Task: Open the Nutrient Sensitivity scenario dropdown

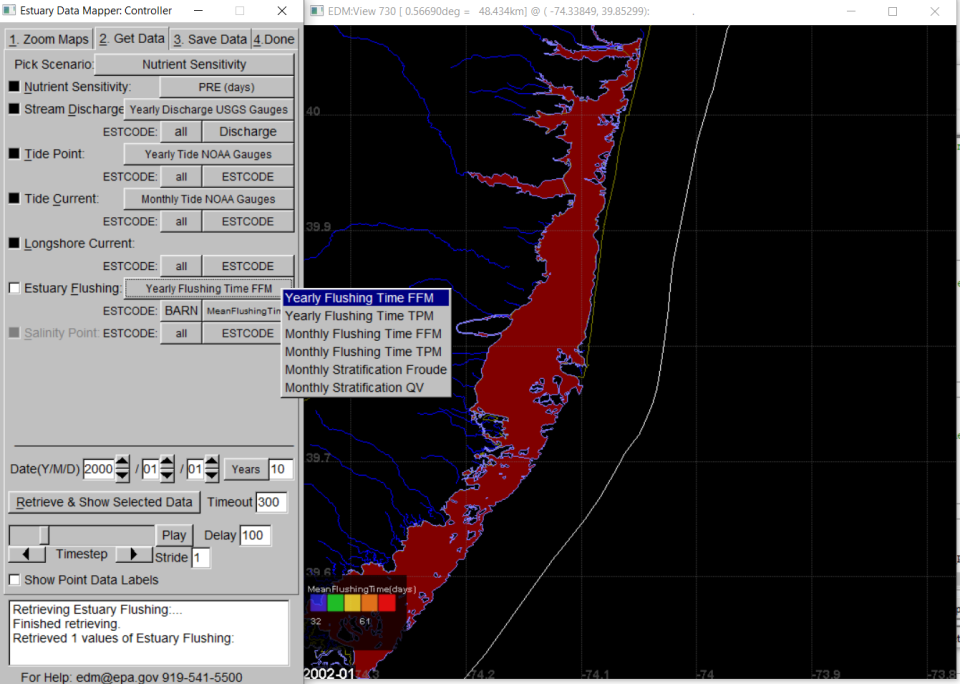Action: tap(194, 64)
